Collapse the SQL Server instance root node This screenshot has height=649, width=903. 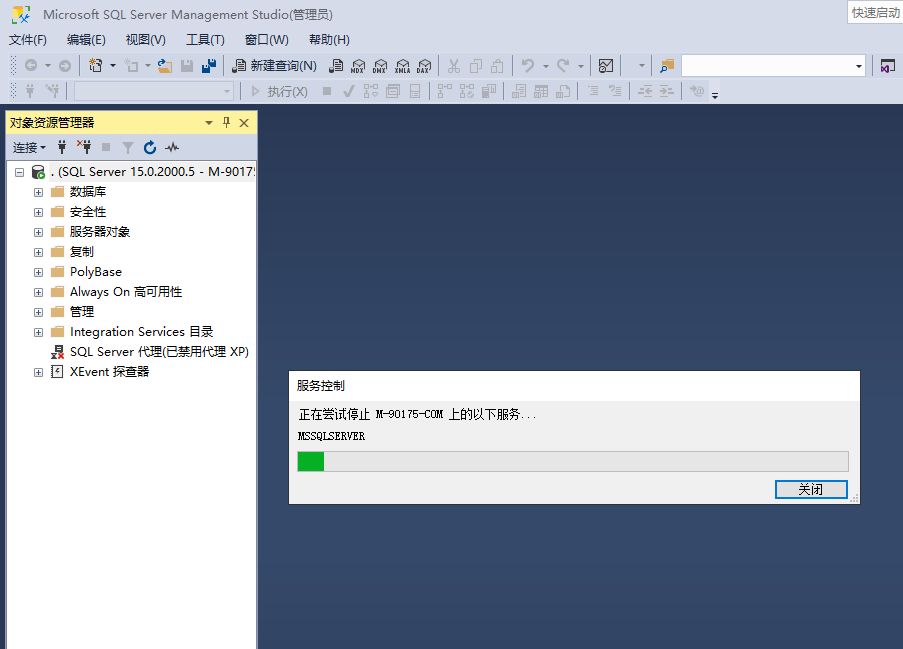tap(20, 172)
